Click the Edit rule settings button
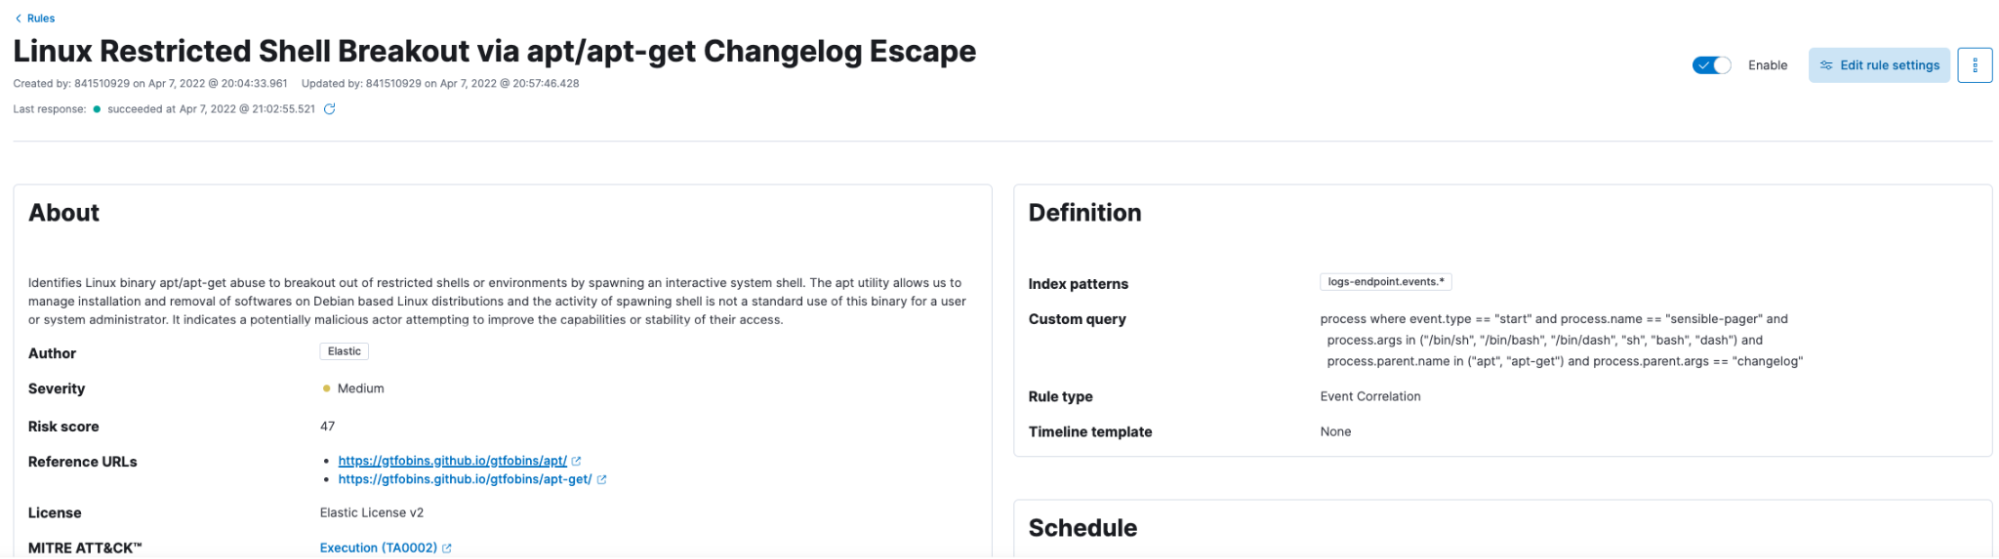Image resolution: width=1999 pixels, height=559 pixels. pyautogui.click(x=1879, y=65)
